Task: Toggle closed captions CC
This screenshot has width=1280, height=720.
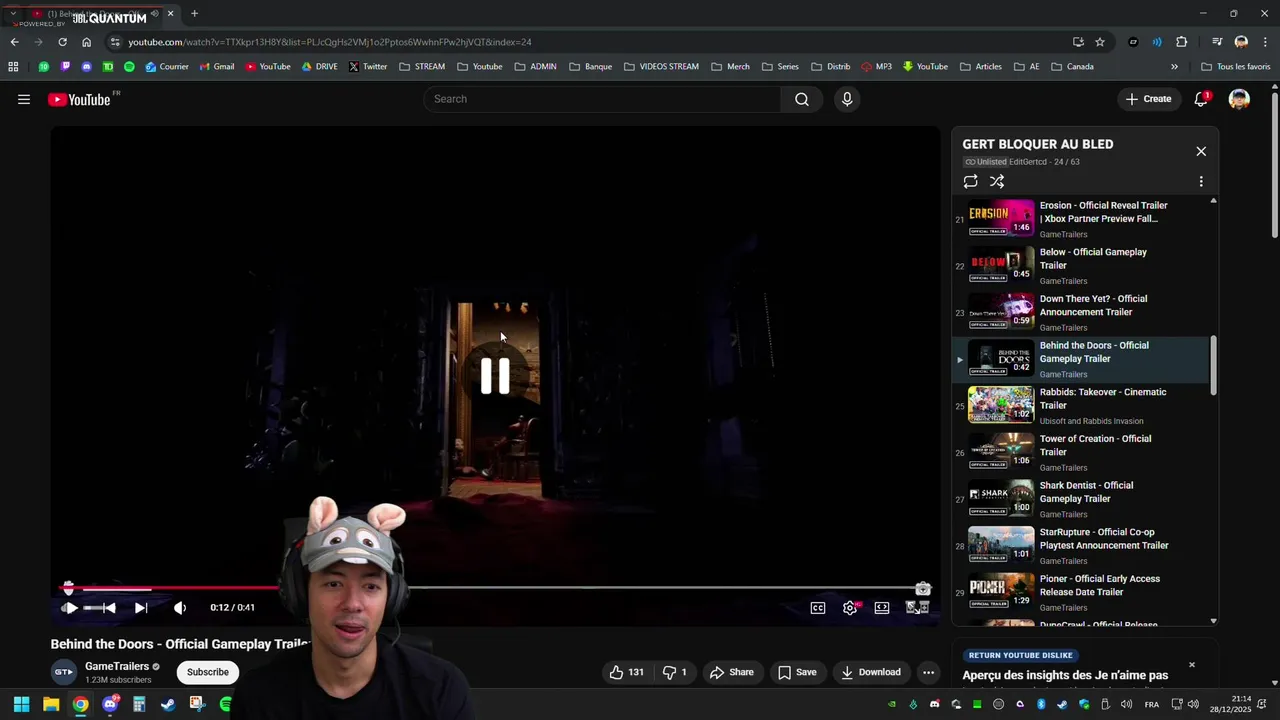Action: [818, 608]
